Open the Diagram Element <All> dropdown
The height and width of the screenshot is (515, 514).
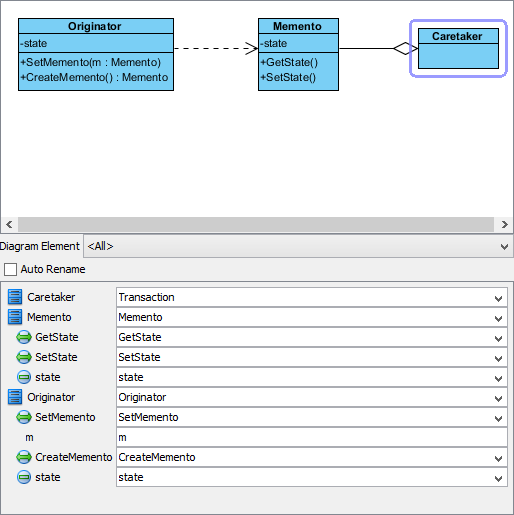[x=298, y=246]
